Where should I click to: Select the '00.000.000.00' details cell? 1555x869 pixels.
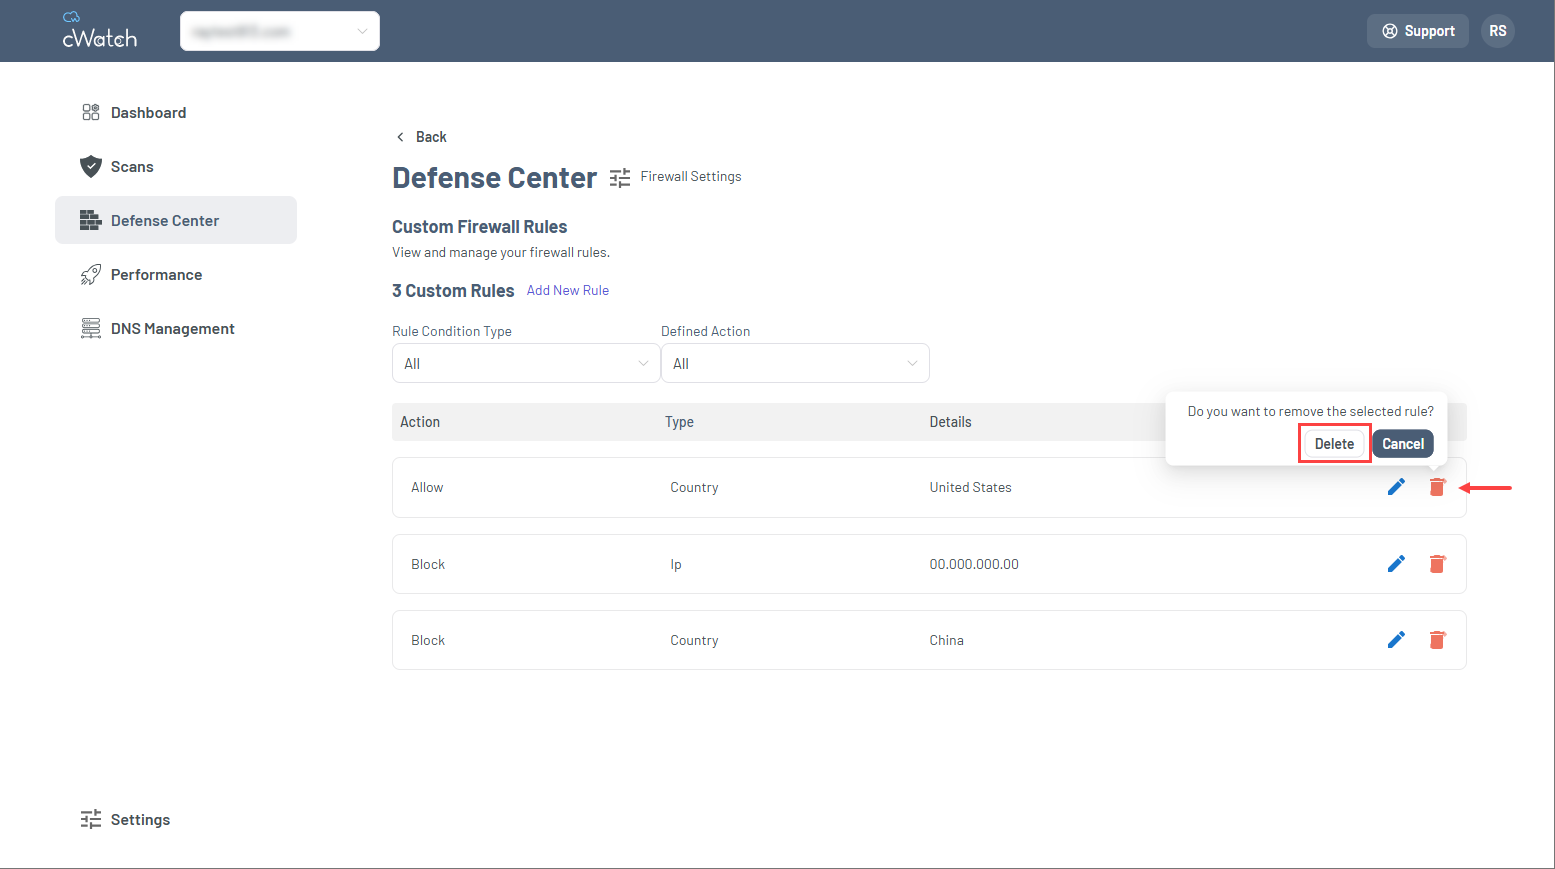pyautogui.click(x=974, y=565)
